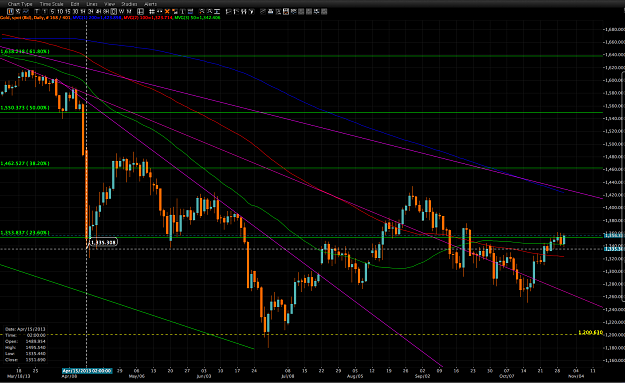Click the split chart layout icon
Image resolution: width=625 pixels, height=383 pixels.
tap(140, 12)
